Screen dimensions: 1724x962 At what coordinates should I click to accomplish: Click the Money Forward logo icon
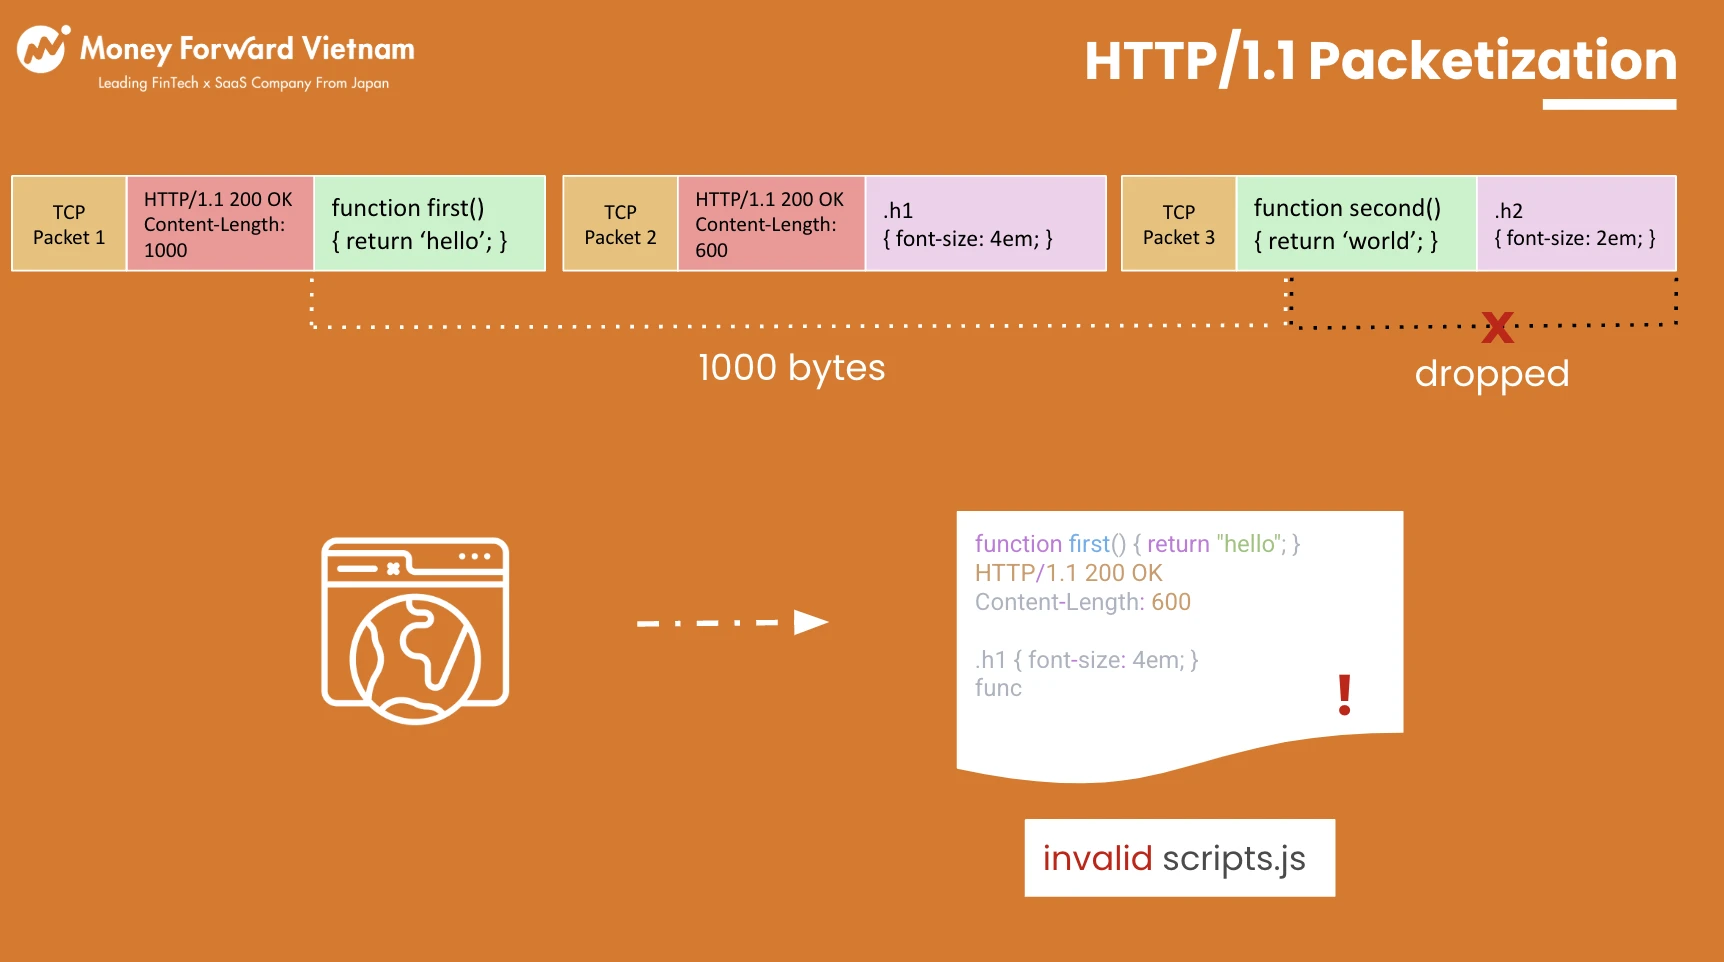43,49
